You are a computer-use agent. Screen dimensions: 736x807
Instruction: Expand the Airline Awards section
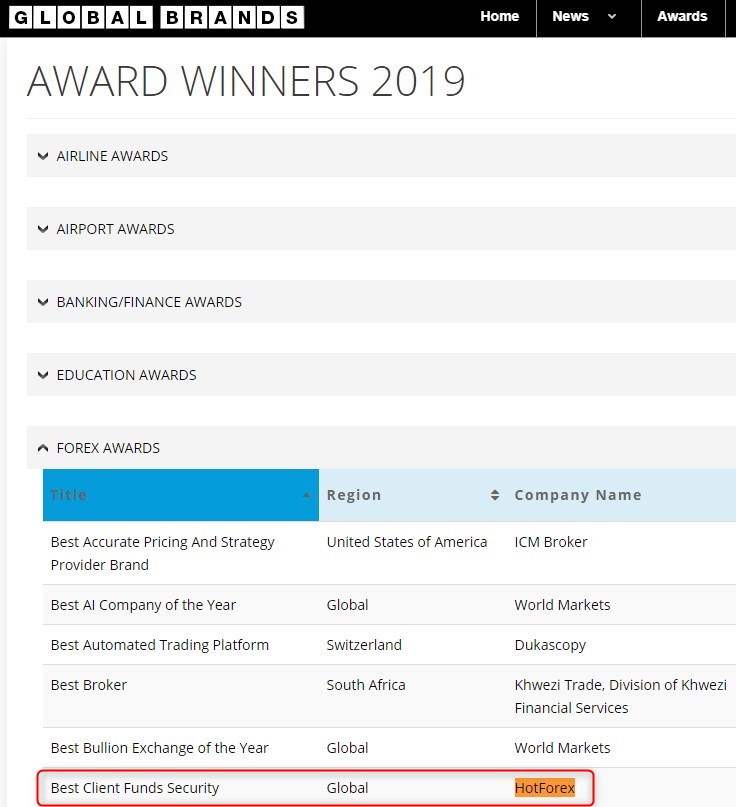(112, 156)
